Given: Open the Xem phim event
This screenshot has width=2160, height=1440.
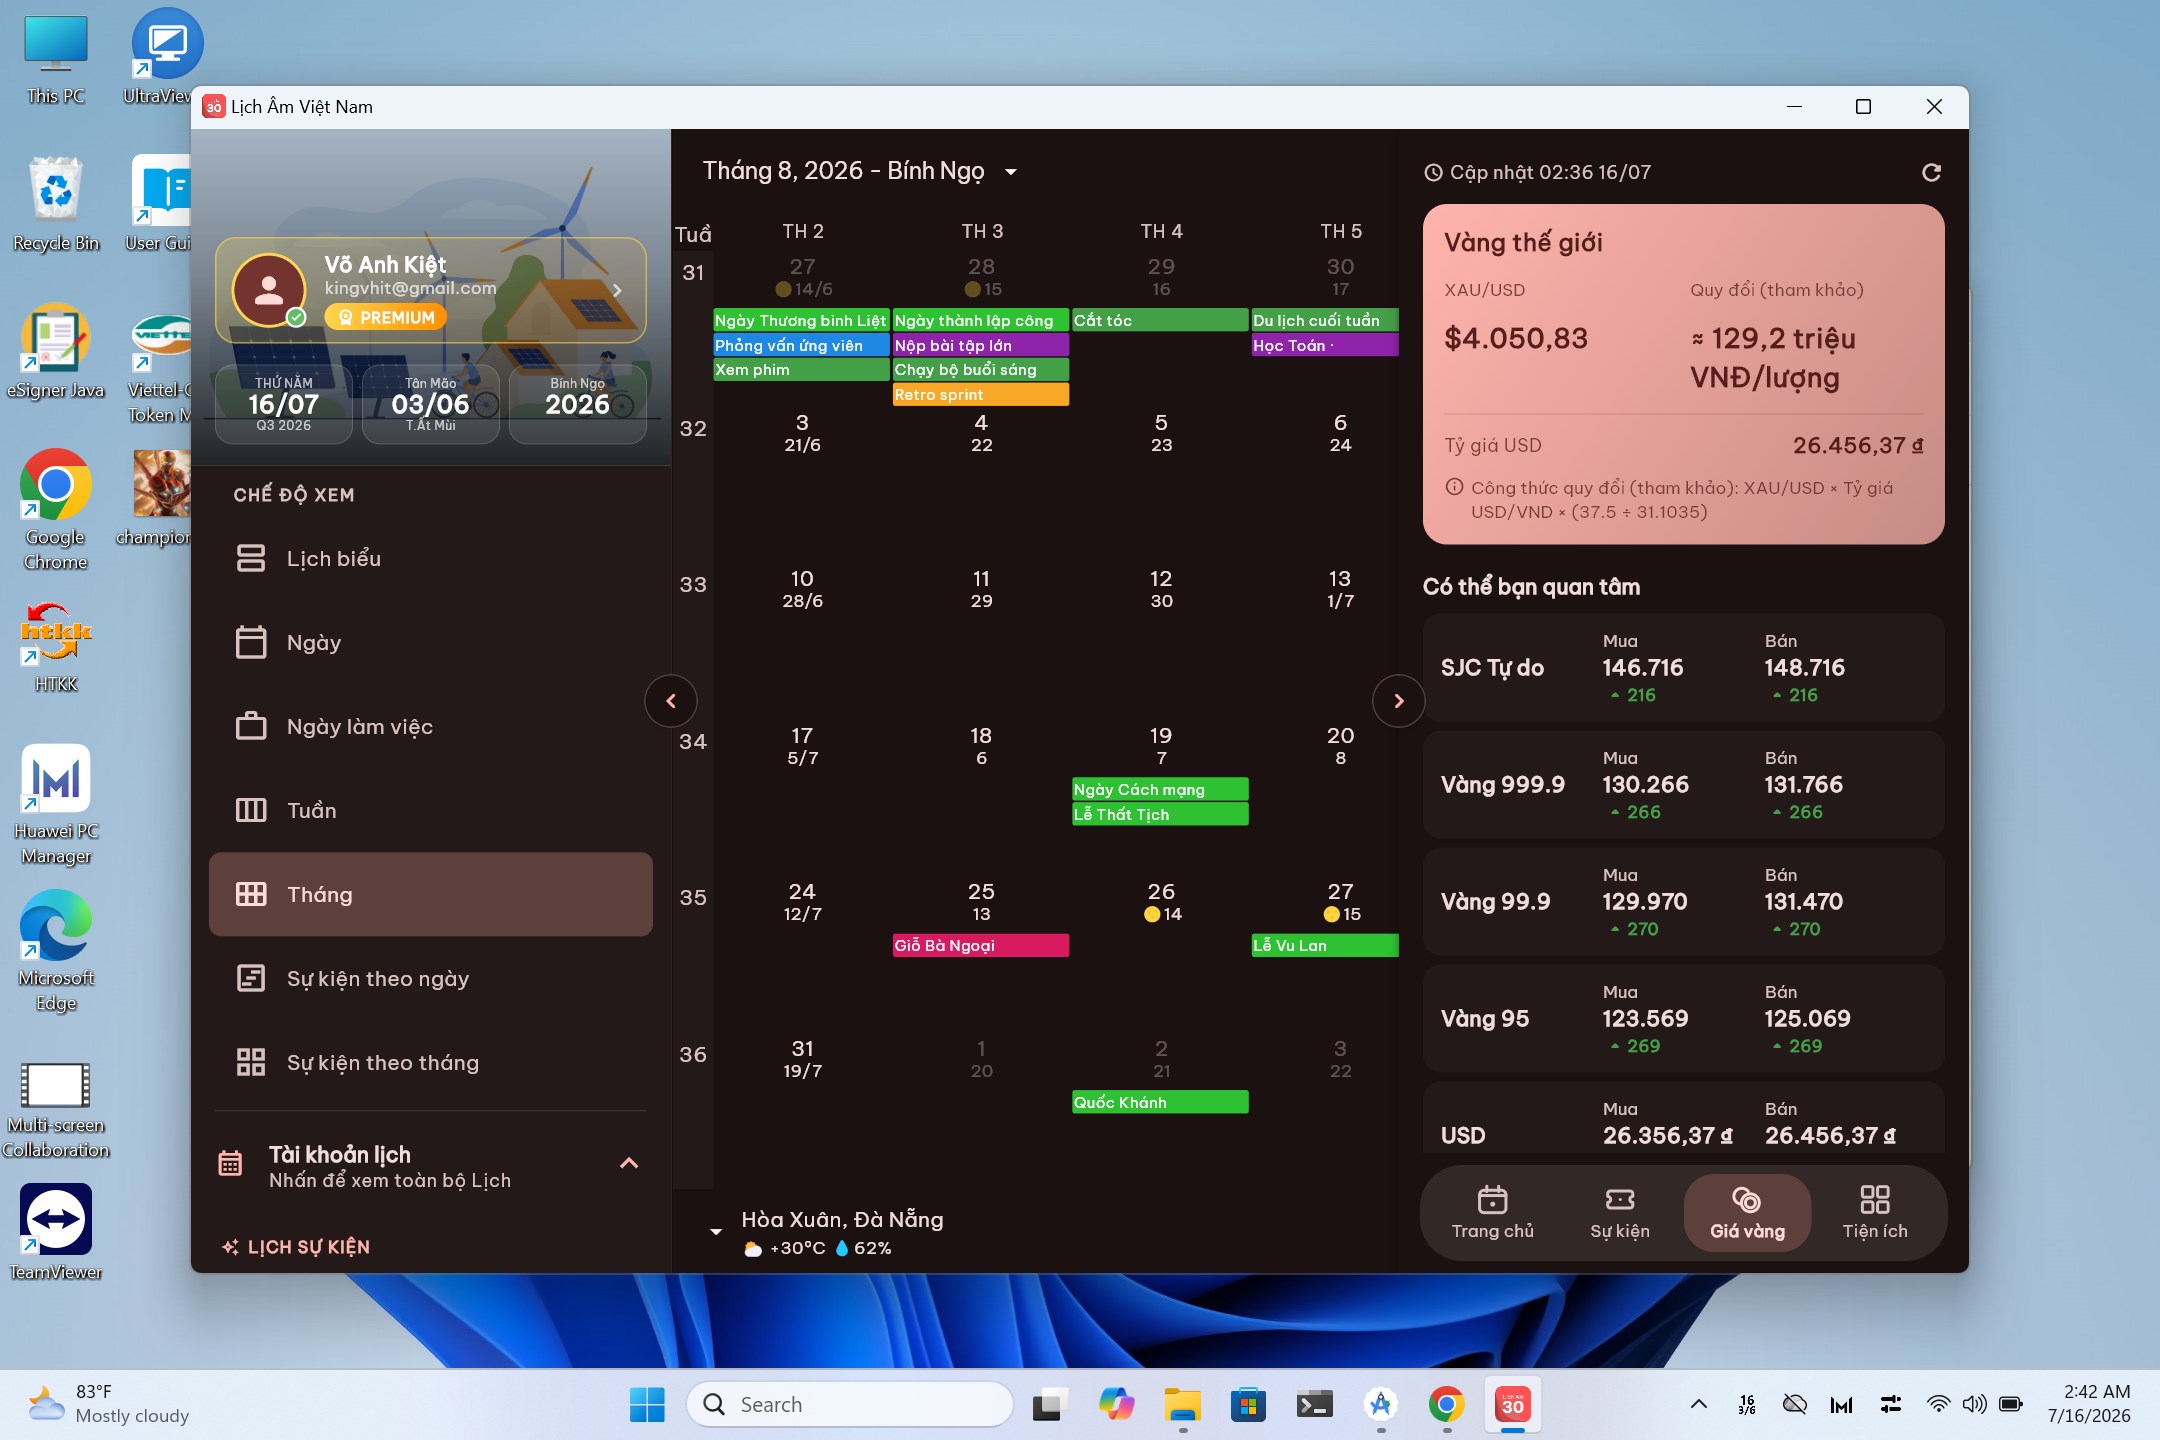Looking at the screenshot, I should [801, 369].
